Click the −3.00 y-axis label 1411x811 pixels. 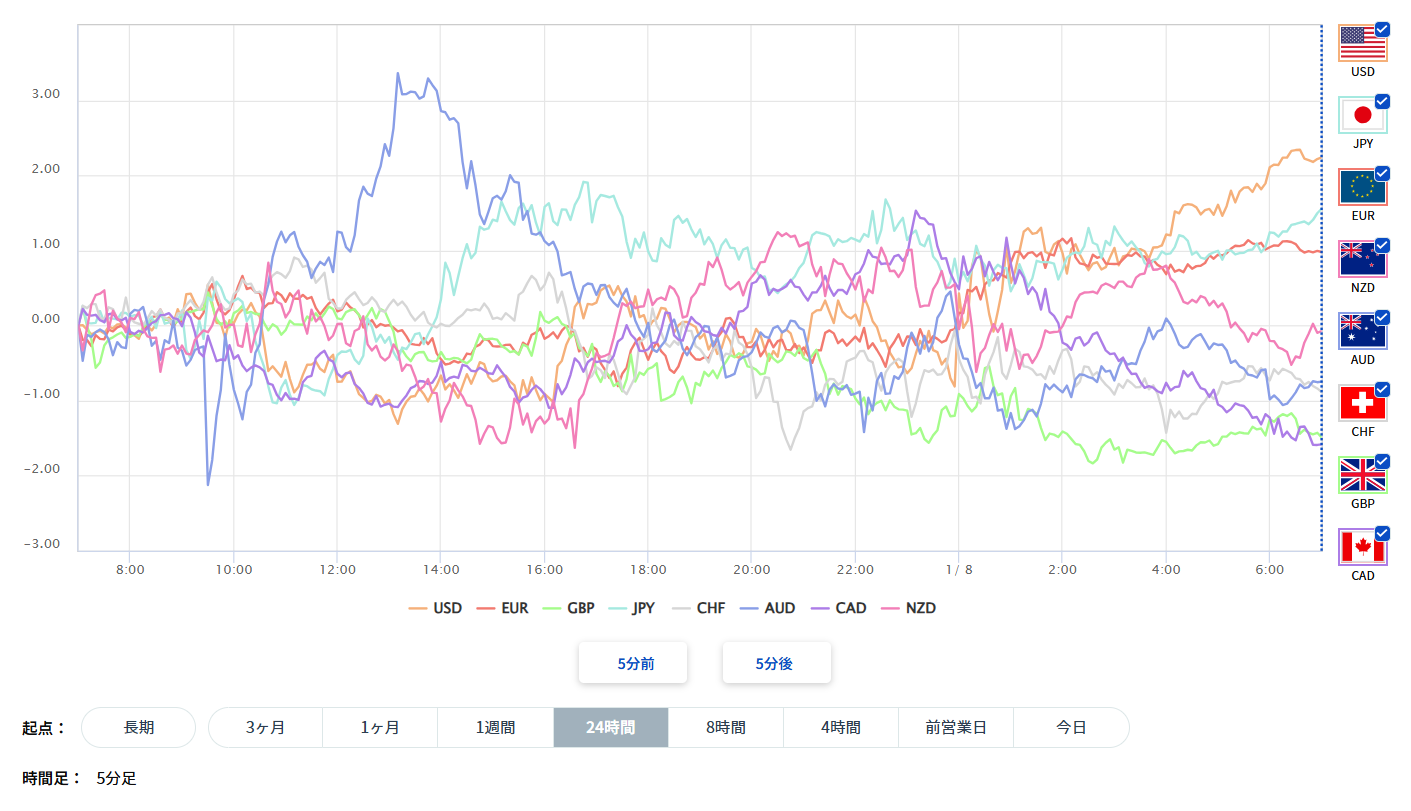coord(42,544)
